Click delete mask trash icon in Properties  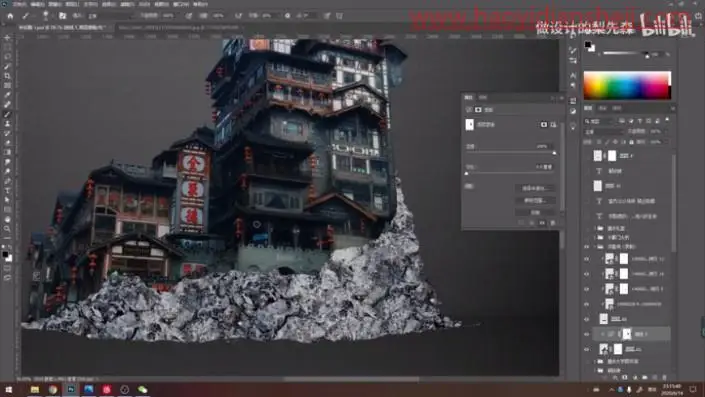[x=553, y=223]
